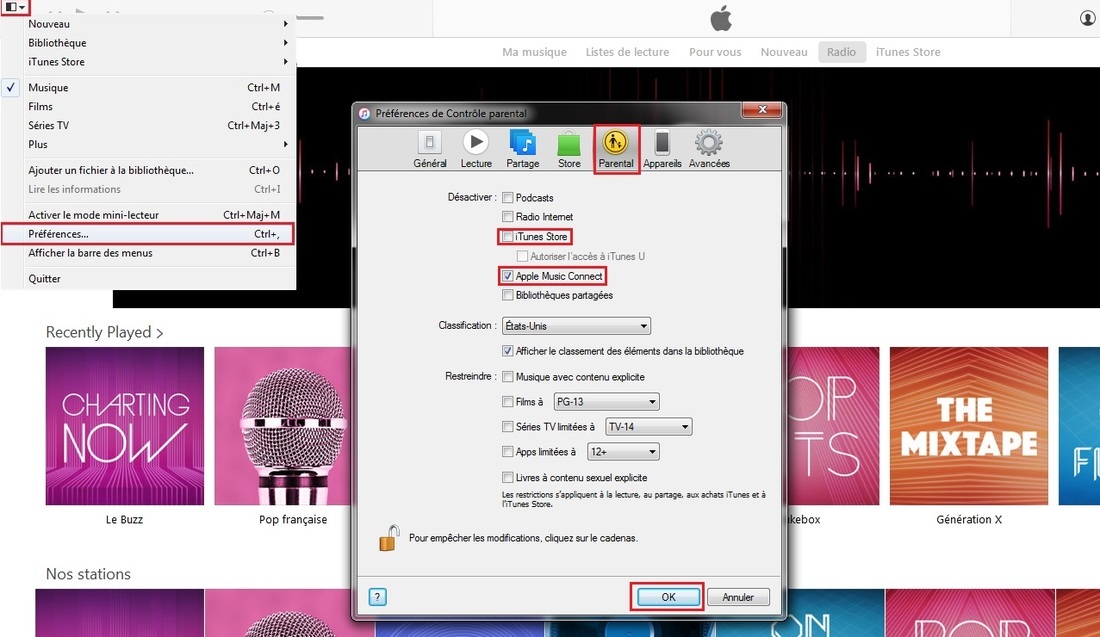The width and height of the screenshot is (1100, 637).
Task: Toggle the Radio Internet checkbox
Action: click(508, 217)
